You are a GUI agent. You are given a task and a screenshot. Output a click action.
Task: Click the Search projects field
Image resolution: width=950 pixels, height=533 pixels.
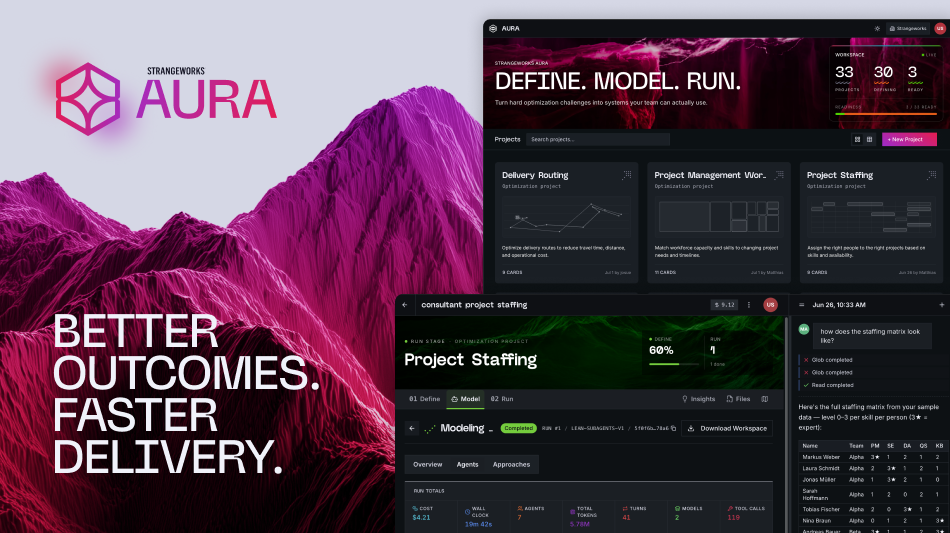pos(597,139)
